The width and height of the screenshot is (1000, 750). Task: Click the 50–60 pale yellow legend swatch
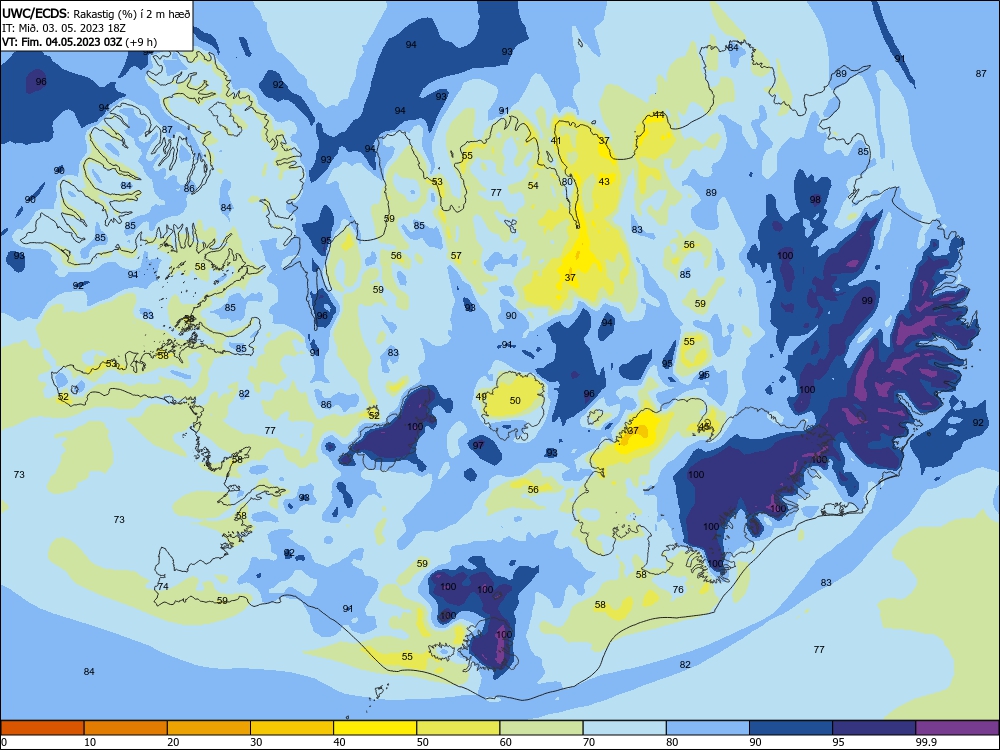[x=458, y=728]
